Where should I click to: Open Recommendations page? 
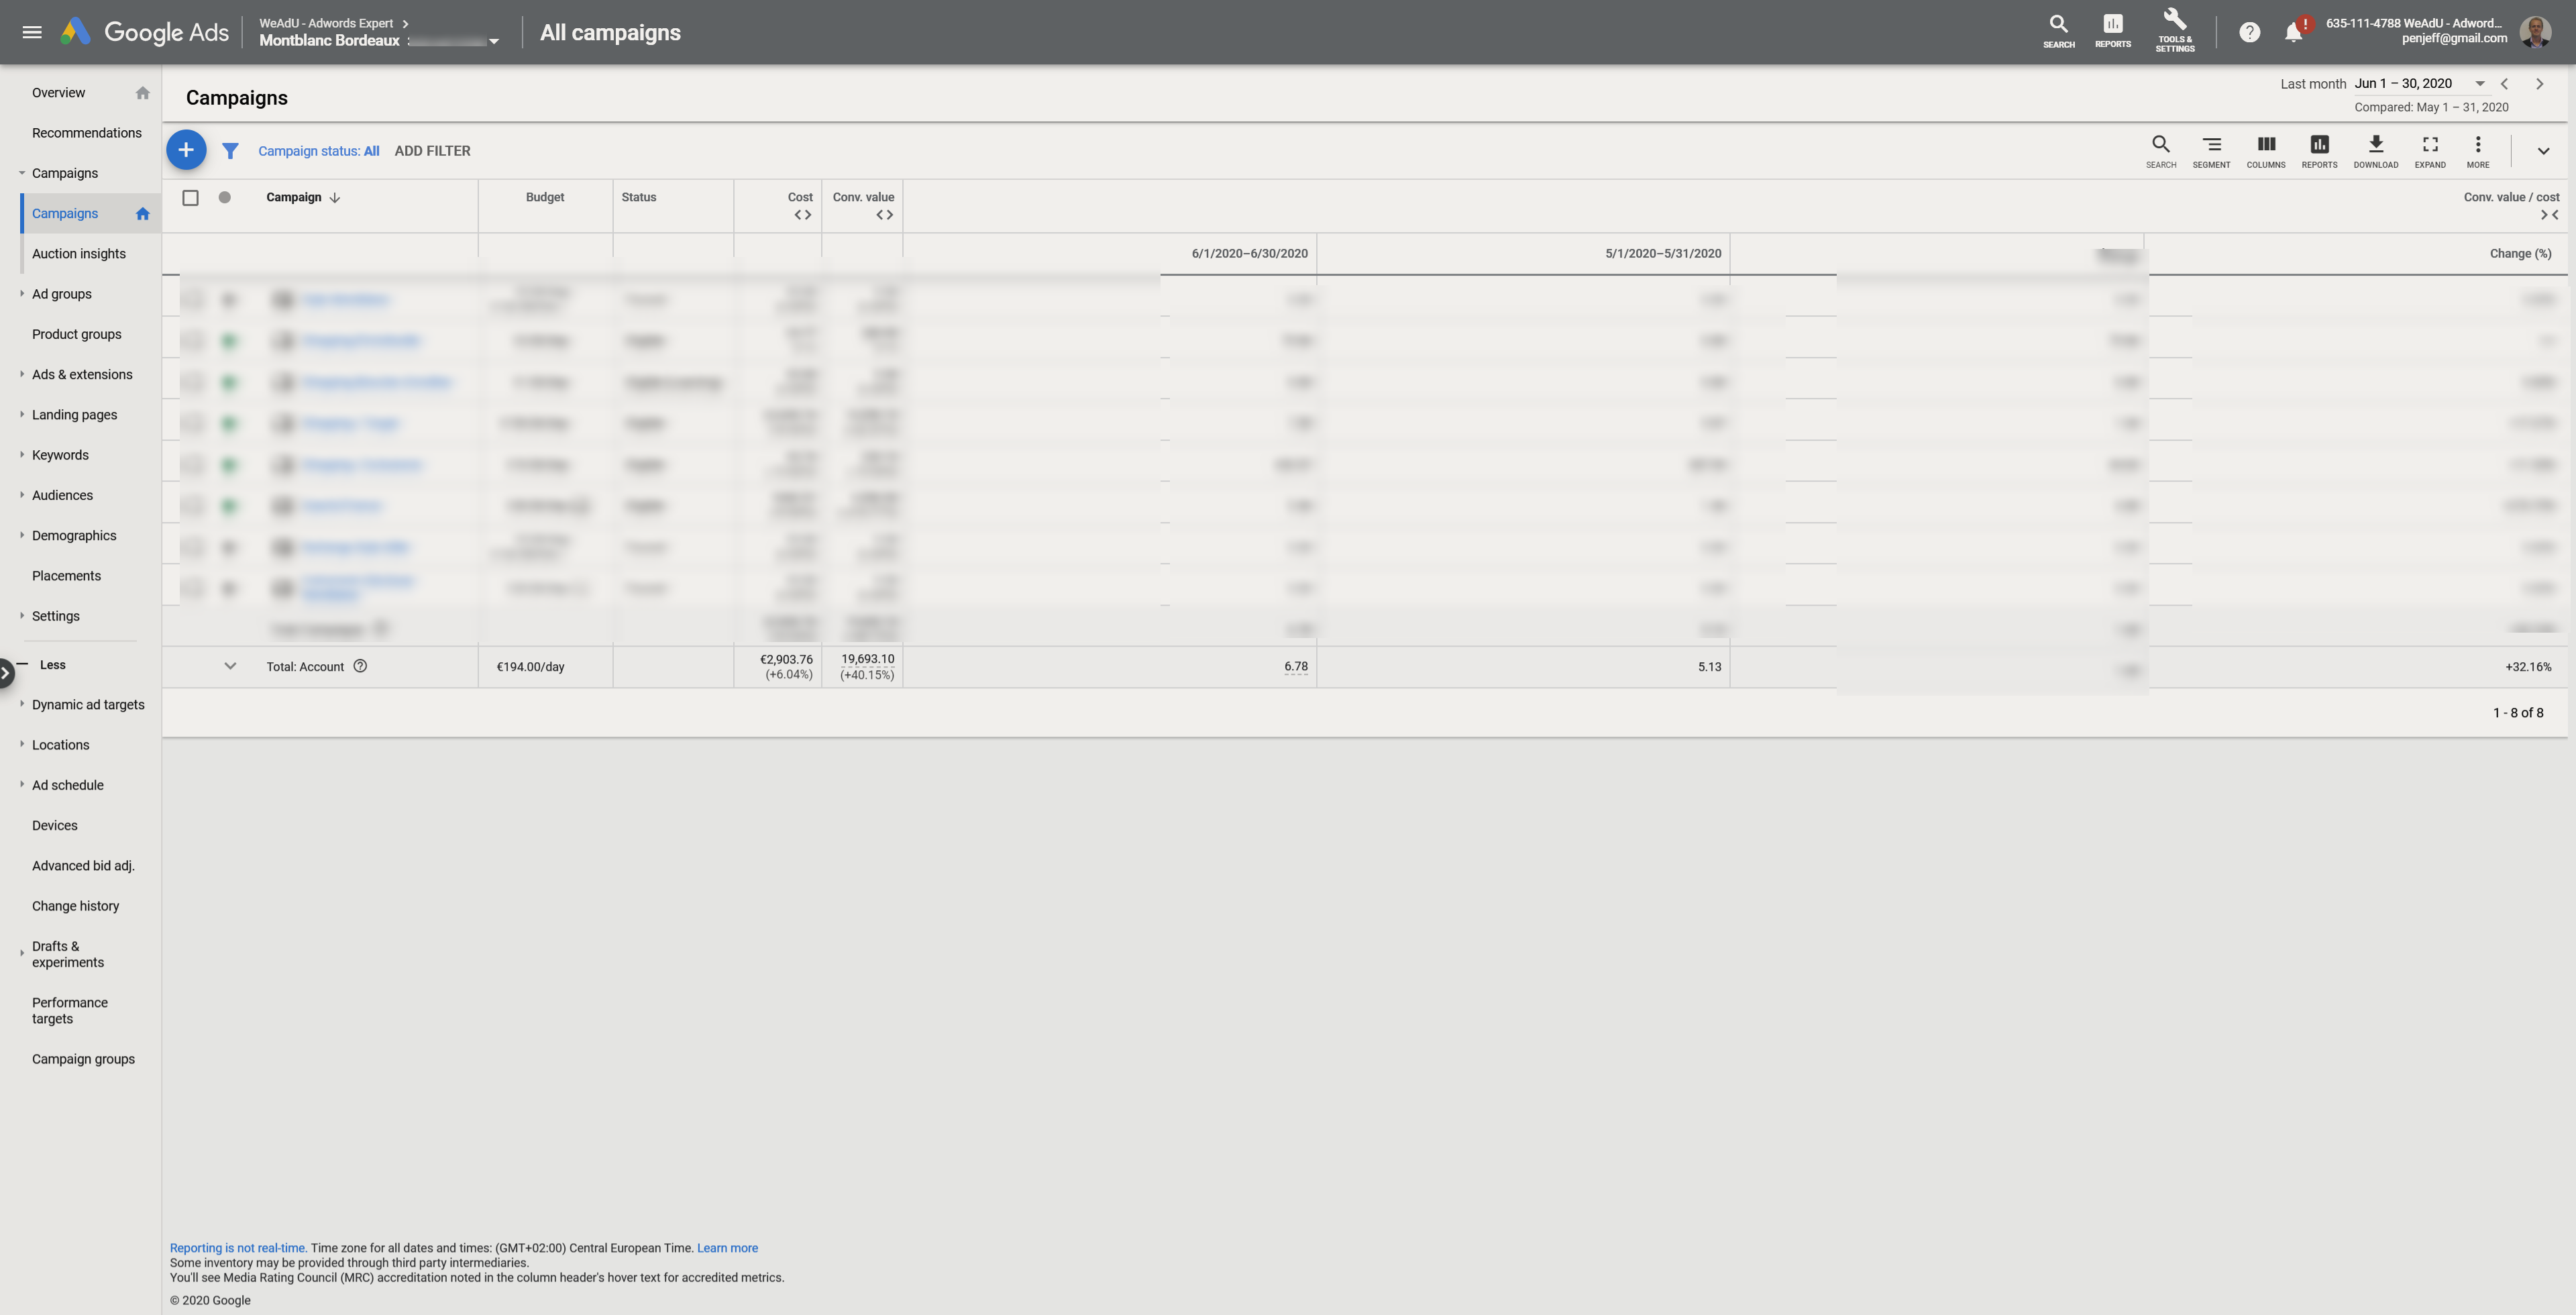[x=86, y=133]
